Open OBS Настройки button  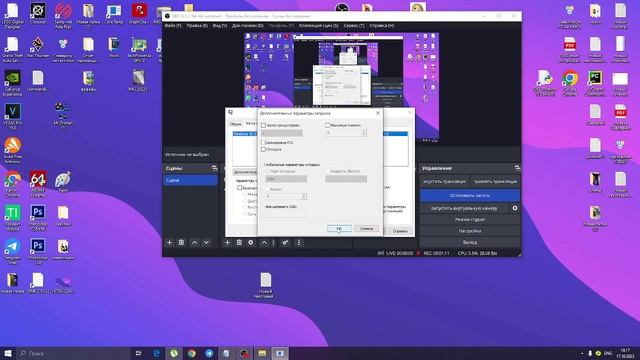pyautogui.click(x=470, y=231)
